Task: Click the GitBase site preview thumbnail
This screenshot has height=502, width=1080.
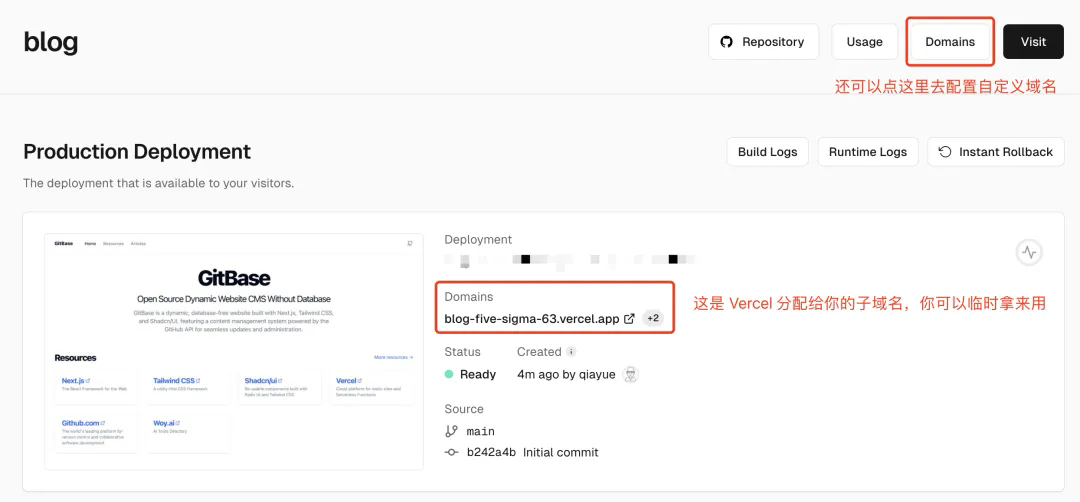Action: click(x=234, y=352)
